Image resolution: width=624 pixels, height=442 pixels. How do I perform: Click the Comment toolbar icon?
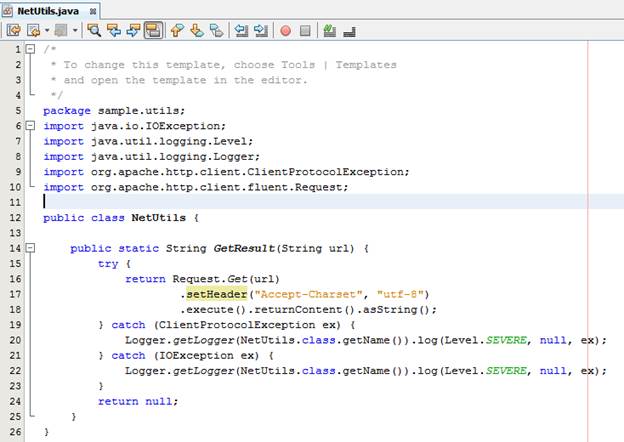pos(349,31)
